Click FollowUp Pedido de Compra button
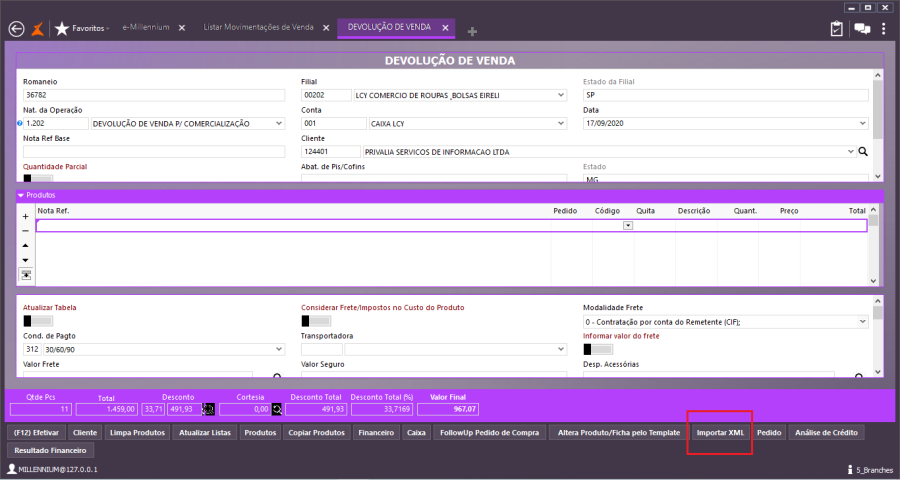Image resolution: width=900 pixels, height=480 pixels. 490,432
